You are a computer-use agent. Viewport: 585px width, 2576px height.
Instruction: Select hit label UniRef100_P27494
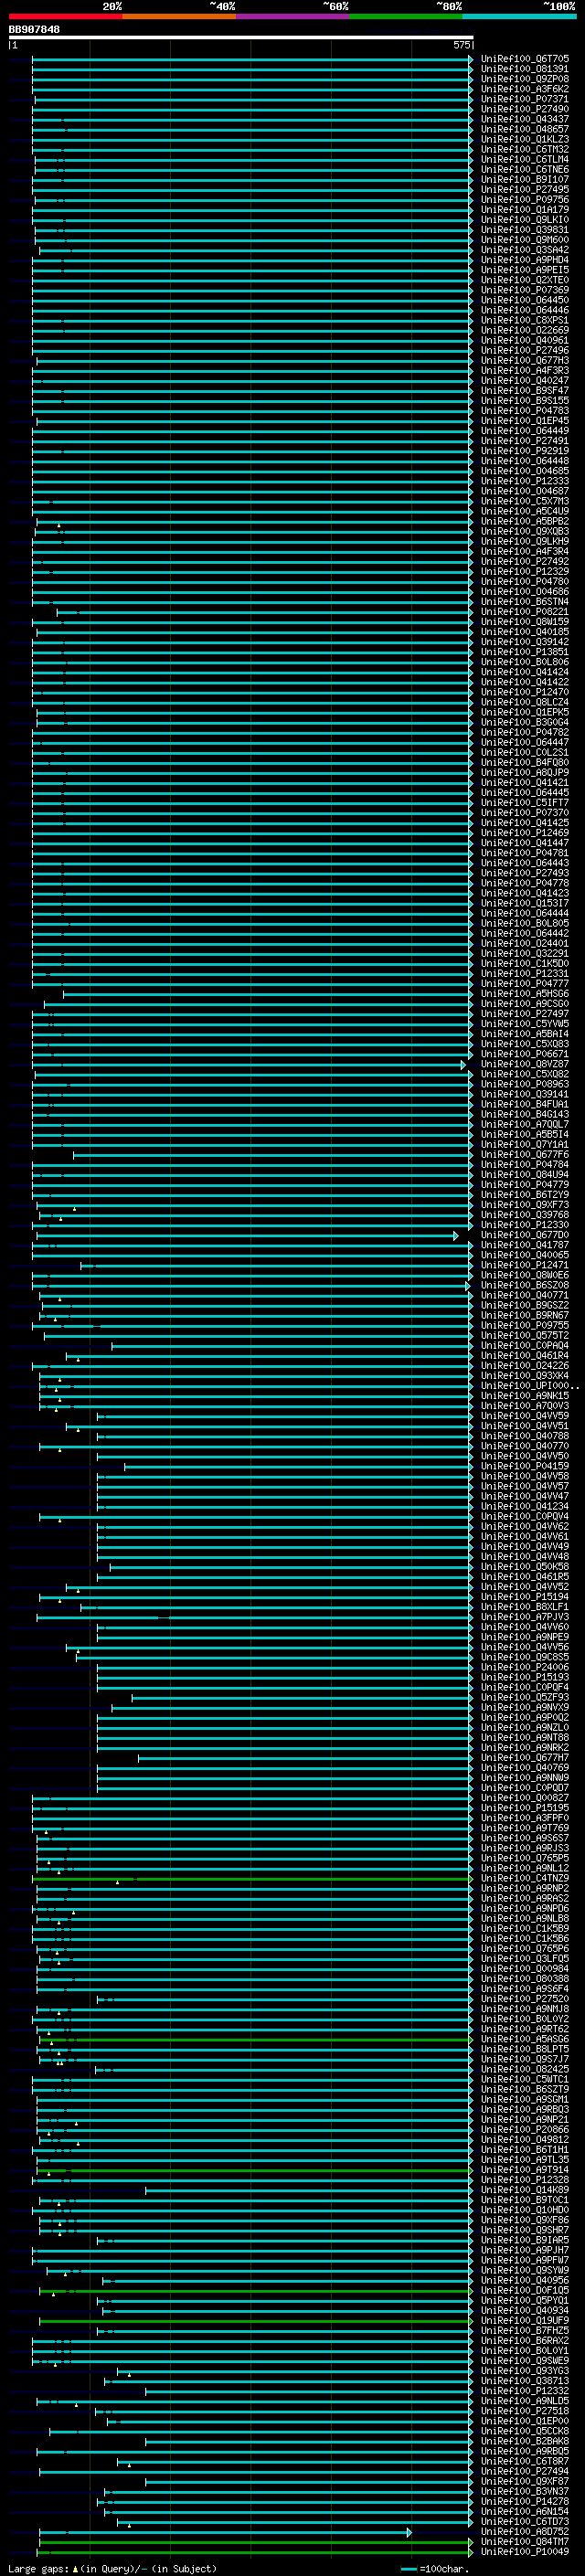tap(525, 2471)
